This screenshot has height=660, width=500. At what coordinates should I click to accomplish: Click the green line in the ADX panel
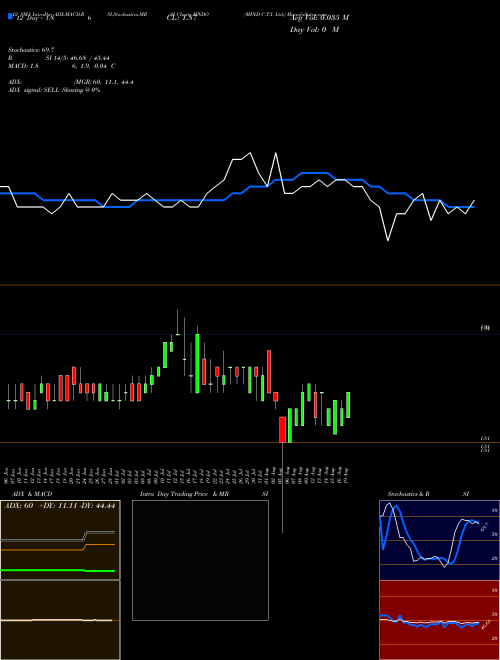(58, 570)
